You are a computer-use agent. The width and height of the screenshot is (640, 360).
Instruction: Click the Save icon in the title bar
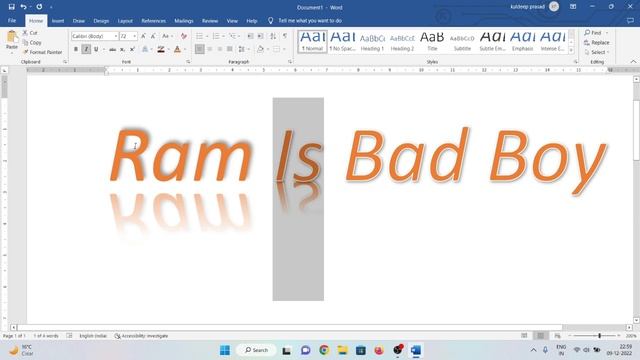[x=11, y=7]
